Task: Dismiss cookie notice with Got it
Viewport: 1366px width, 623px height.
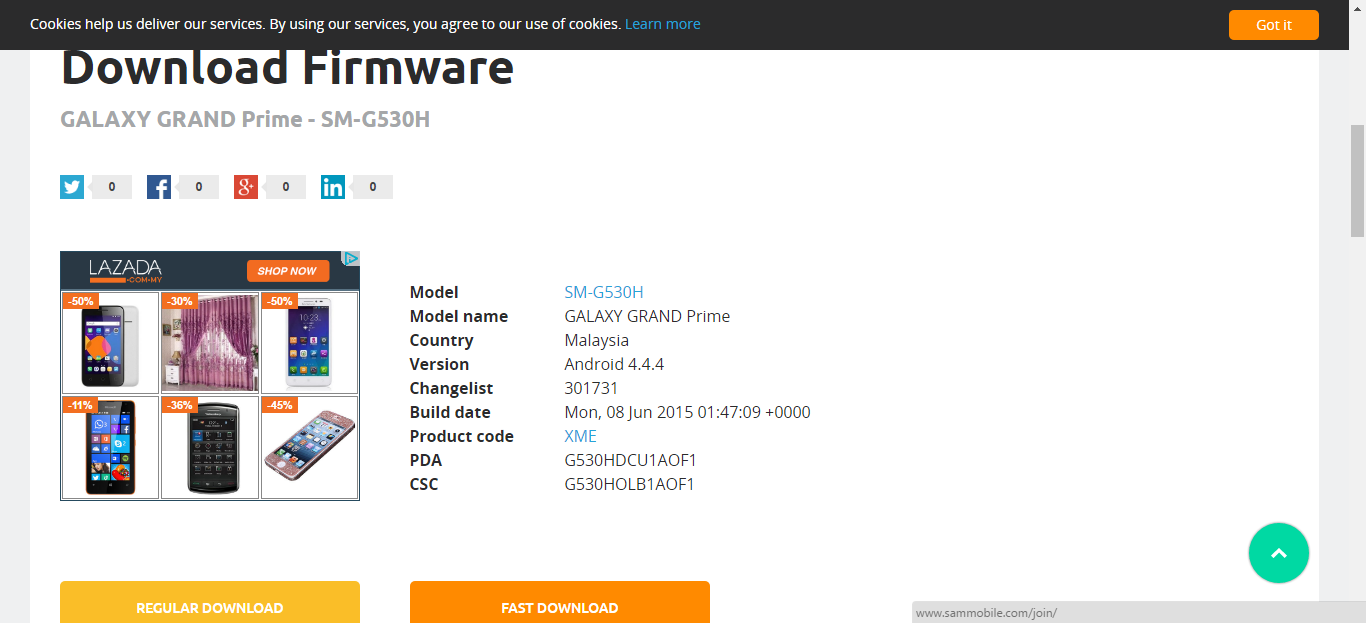Action: (x=1274, y=25)
